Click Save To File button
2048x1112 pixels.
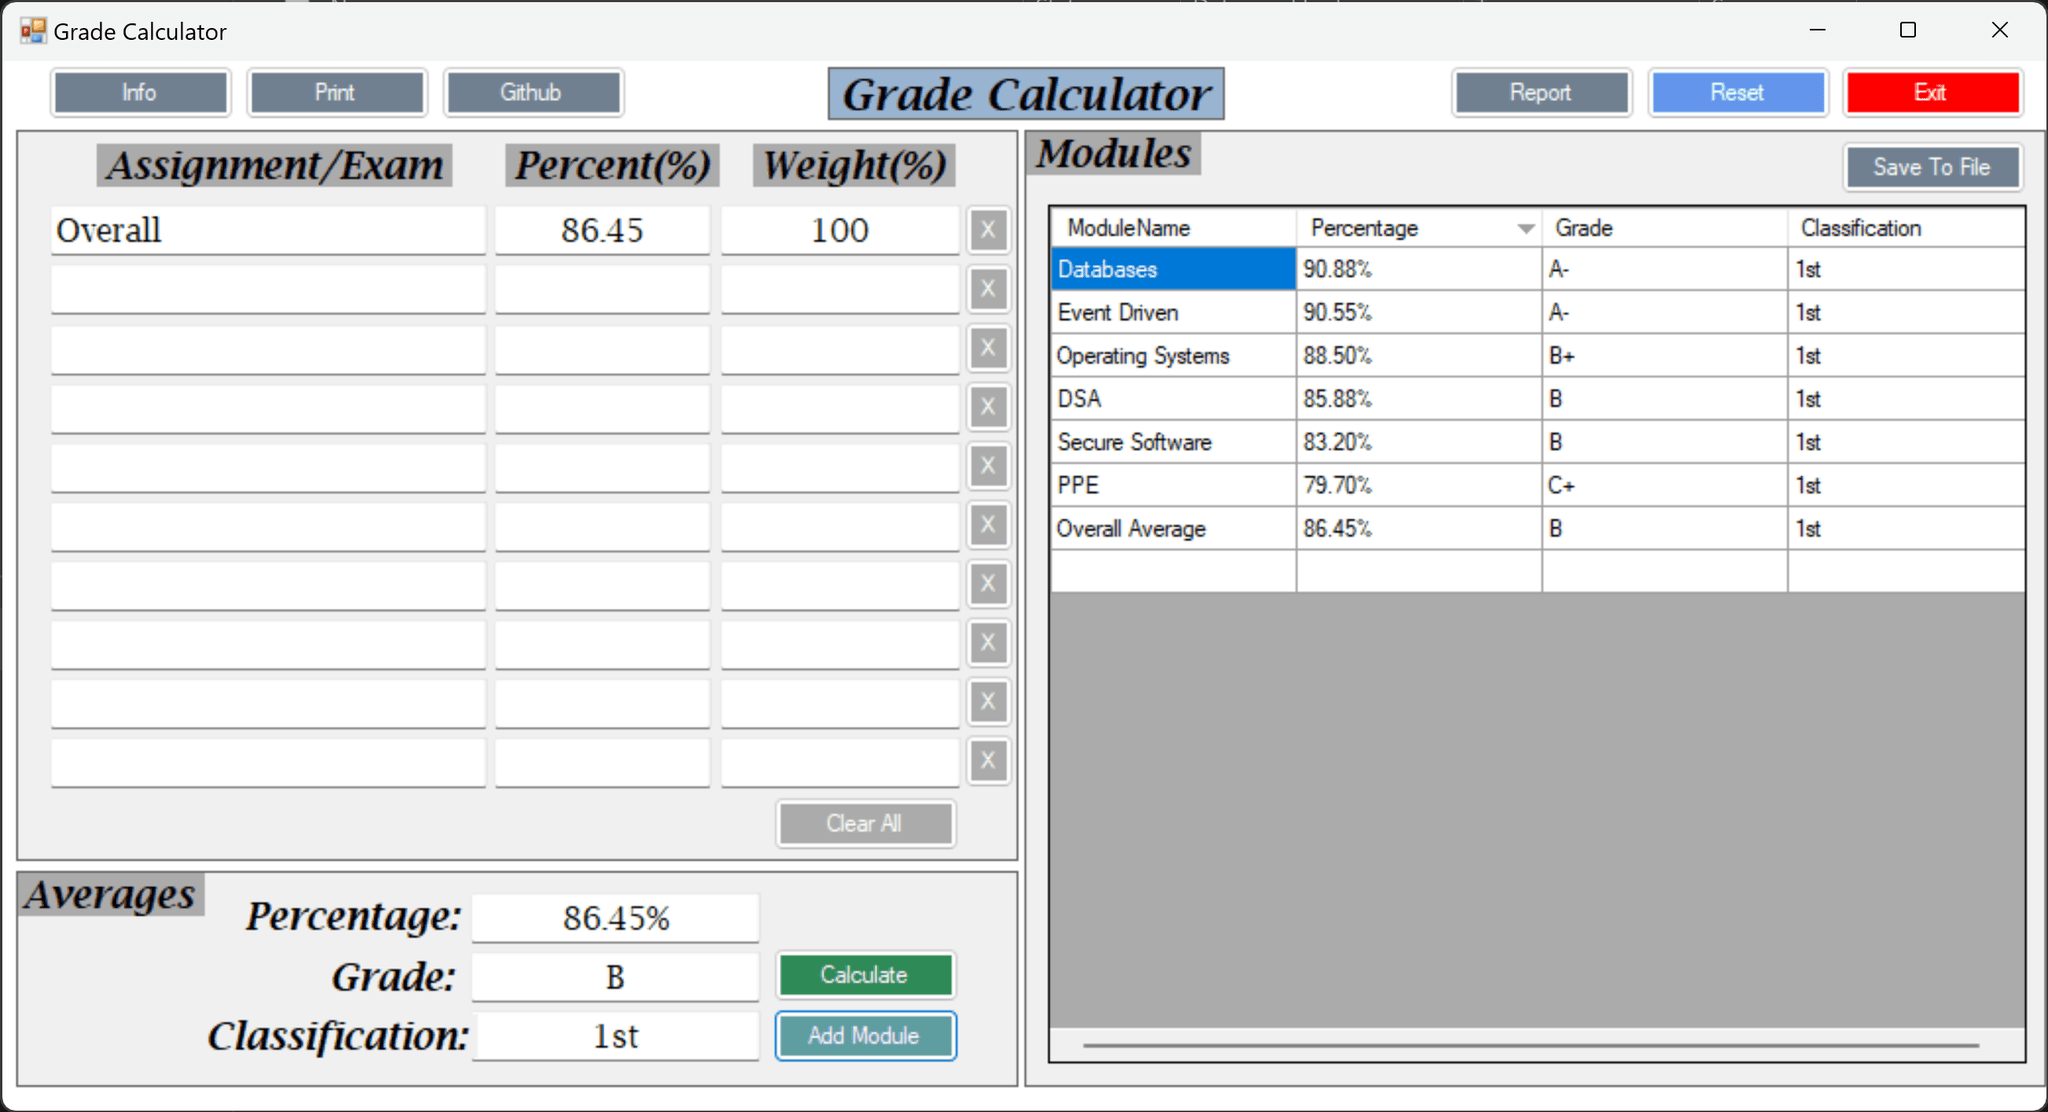tap(1932, 167)
